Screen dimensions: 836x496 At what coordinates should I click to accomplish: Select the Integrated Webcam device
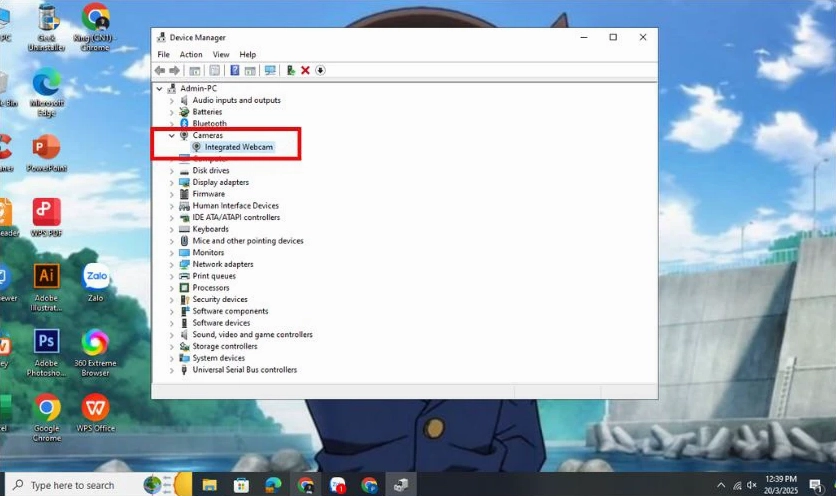(238, 147)
